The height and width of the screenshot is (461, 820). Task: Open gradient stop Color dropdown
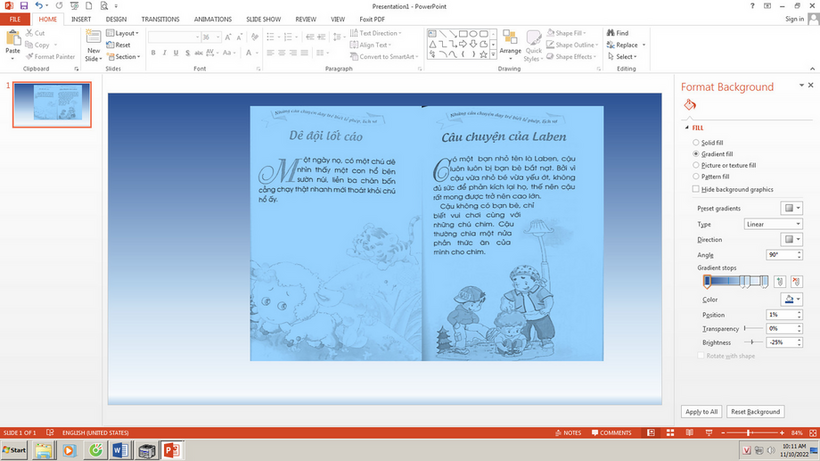(x=792, y=299)
